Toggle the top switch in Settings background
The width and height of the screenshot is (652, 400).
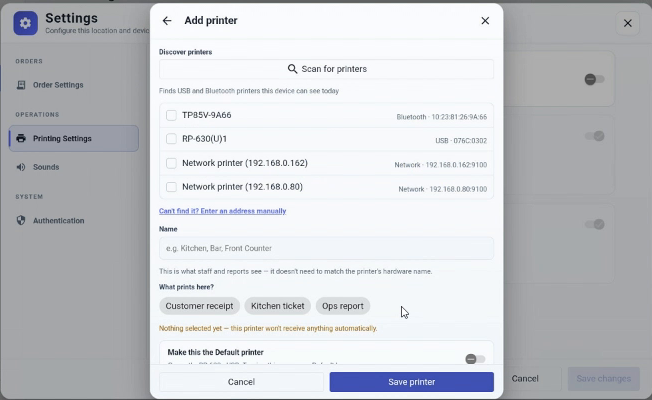point(594,79)
